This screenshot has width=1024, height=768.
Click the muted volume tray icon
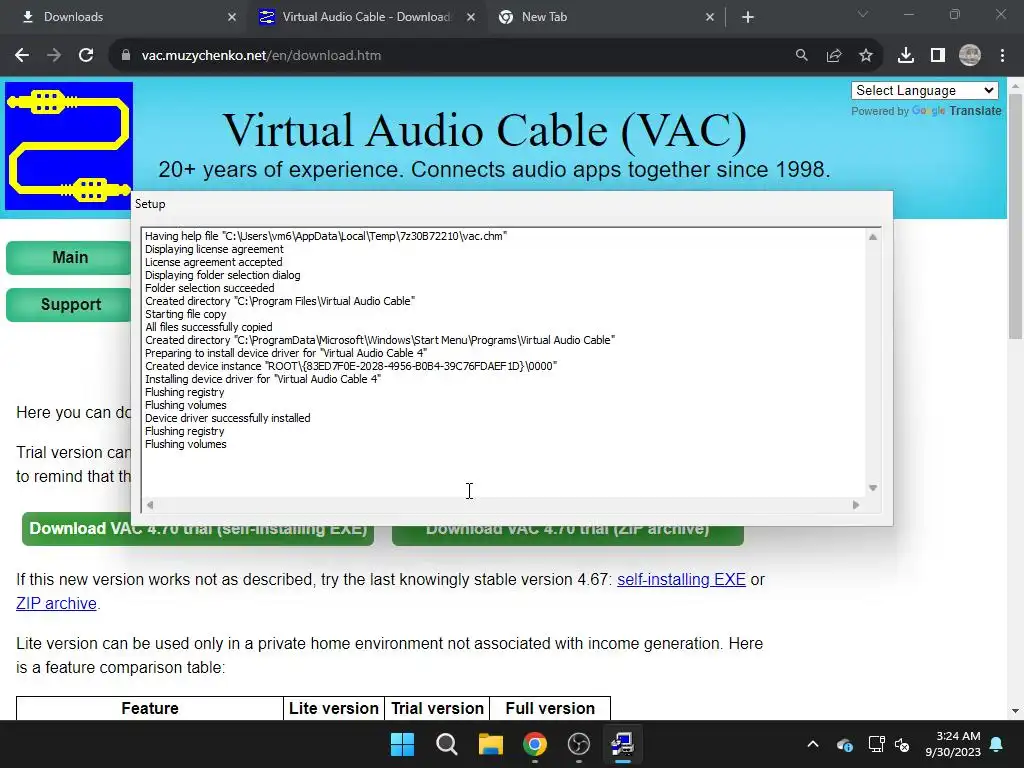902,744
